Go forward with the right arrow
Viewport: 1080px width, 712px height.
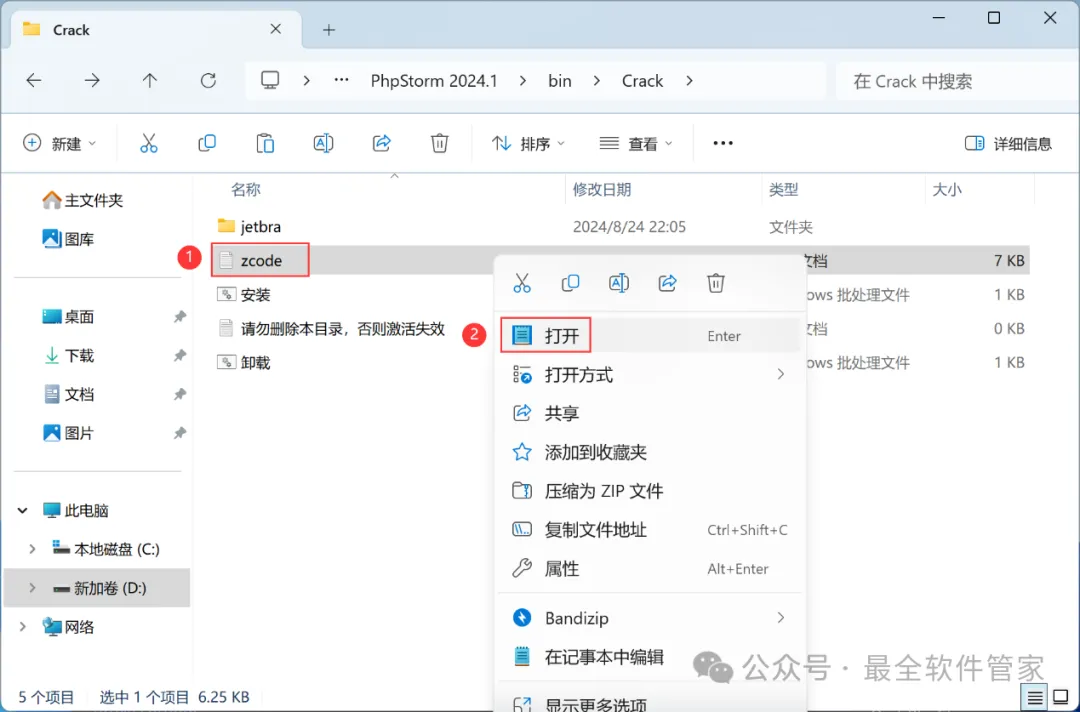[92, 81]
